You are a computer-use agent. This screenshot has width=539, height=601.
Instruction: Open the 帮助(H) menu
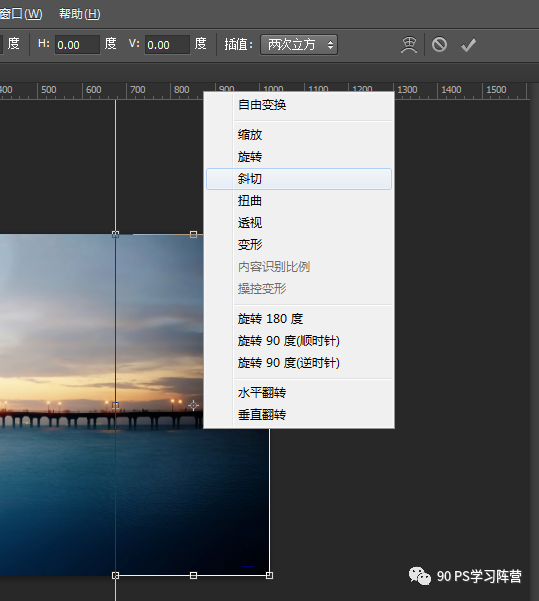[79, 14]
